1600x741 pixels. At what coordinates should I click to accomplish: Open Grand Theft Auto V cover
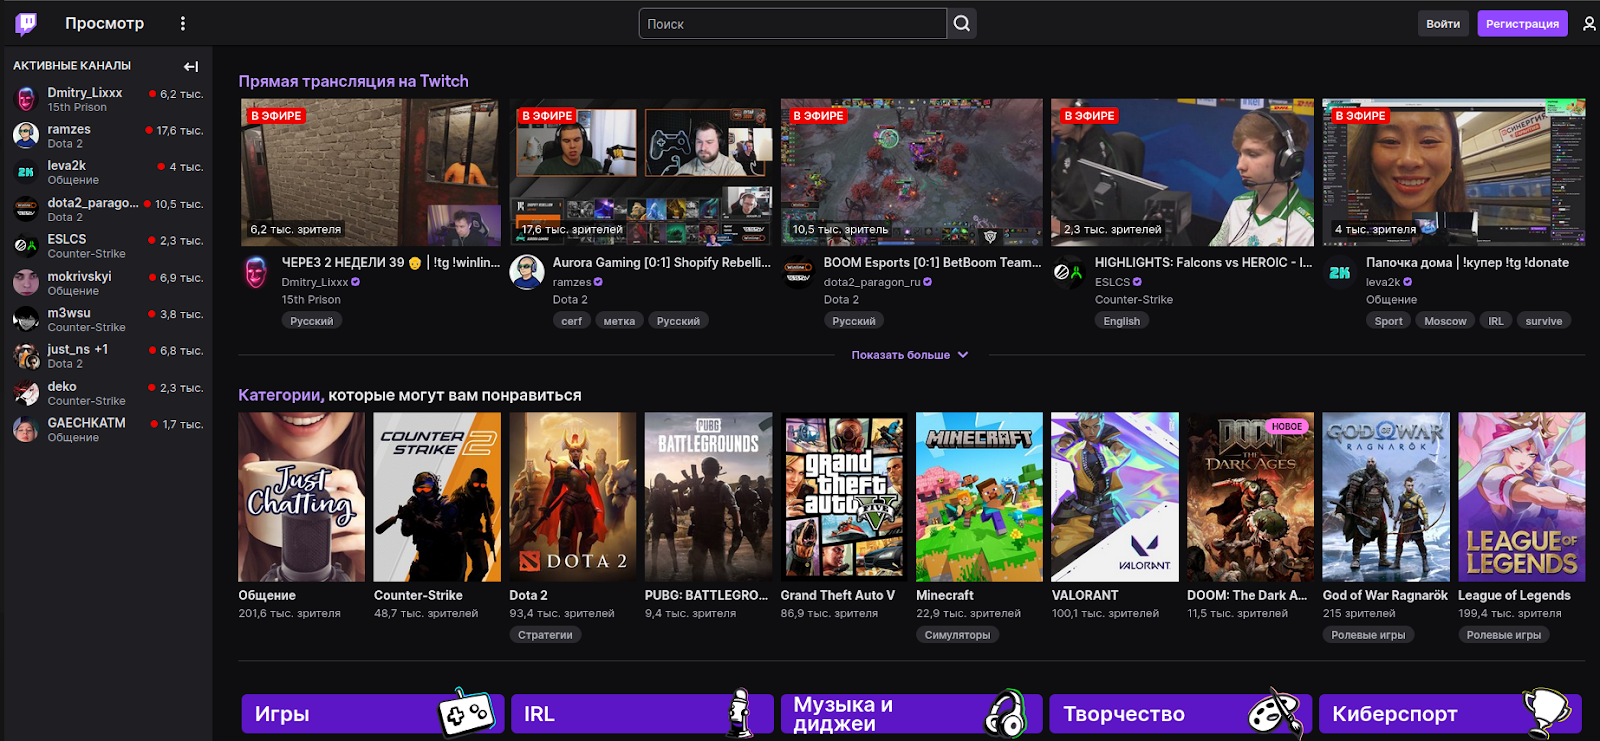tap(844, 497)
